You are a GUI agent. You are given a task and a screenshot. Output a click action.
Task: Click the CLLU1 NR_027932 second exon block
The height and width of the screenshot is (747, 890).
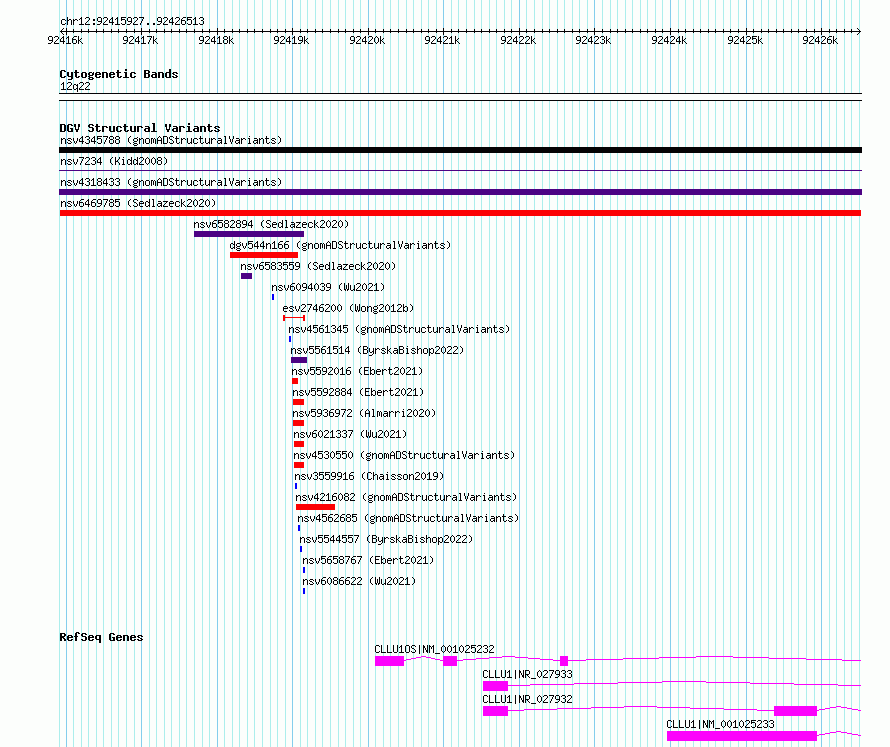click(796, 711)
